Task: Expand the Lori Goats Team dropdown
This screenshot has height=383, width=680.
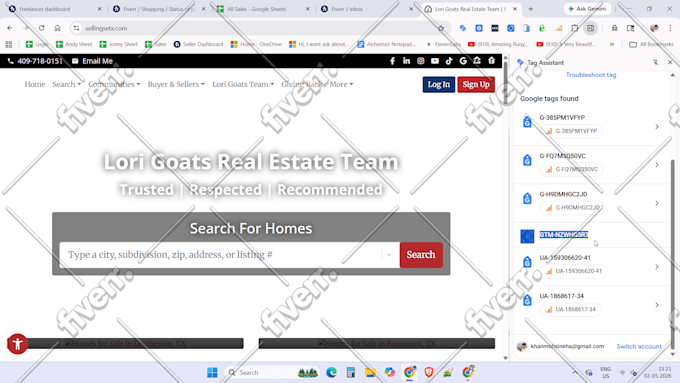Action: click(243, 84)
